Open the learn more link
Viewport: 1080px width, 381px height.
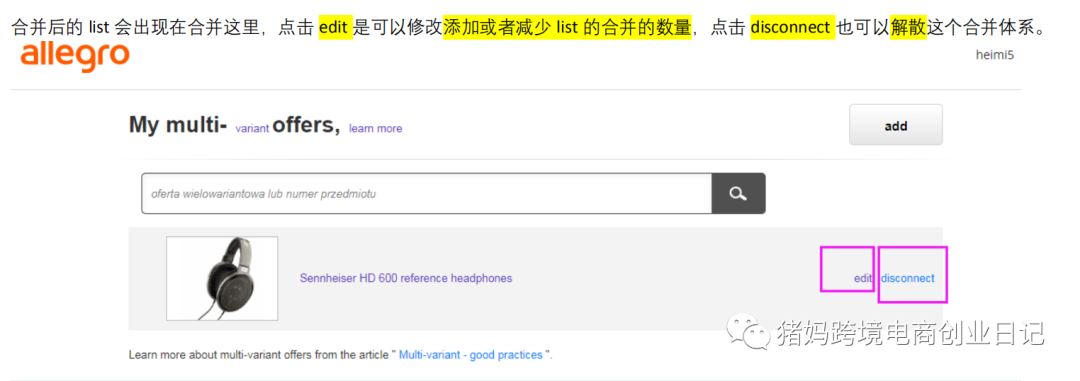[x=375, y=128]
